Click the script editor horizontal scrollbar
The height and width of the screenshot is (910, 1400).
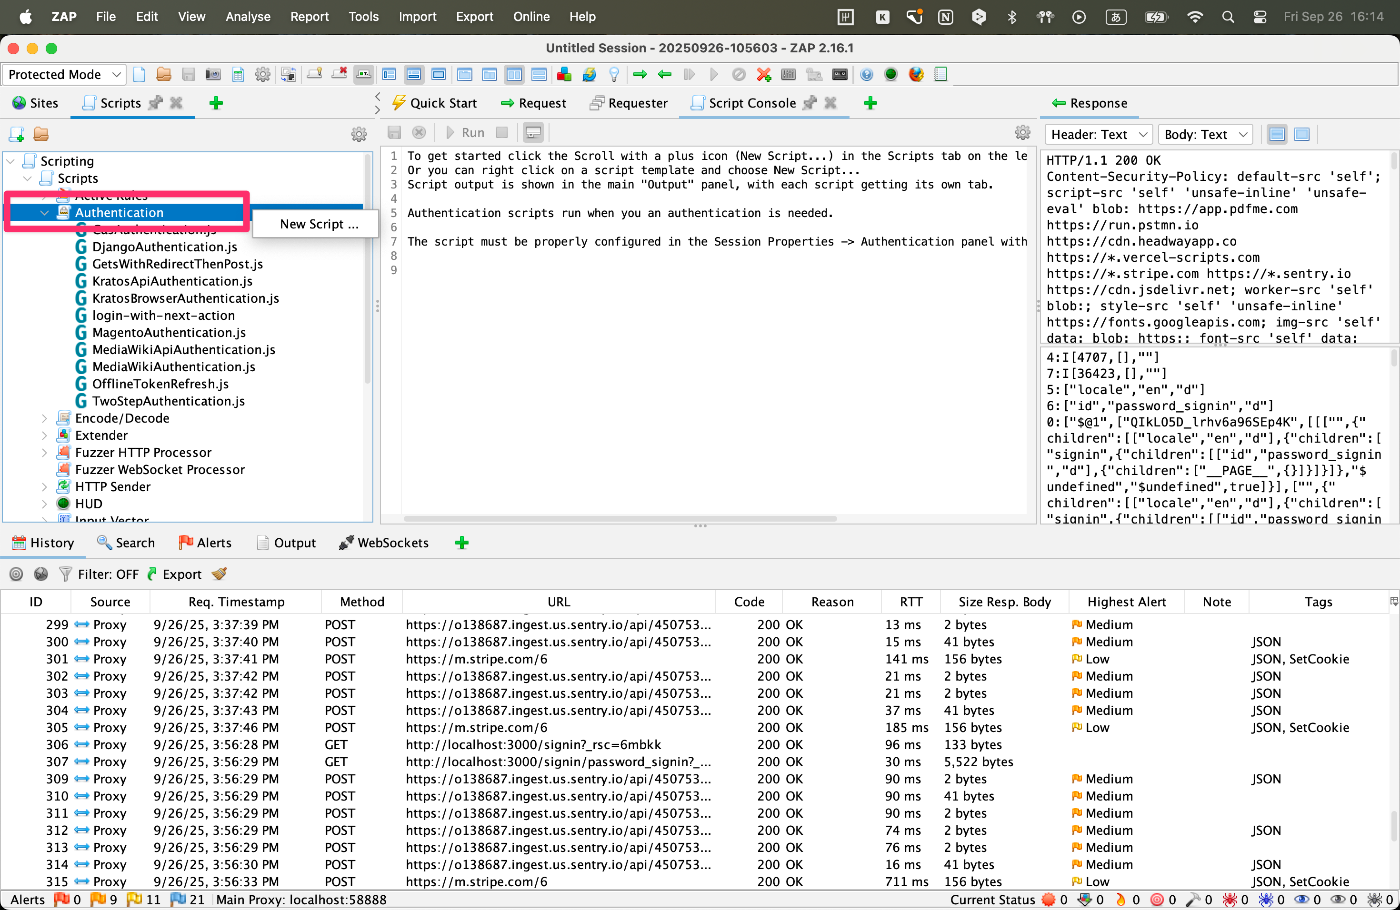point(620,519)
